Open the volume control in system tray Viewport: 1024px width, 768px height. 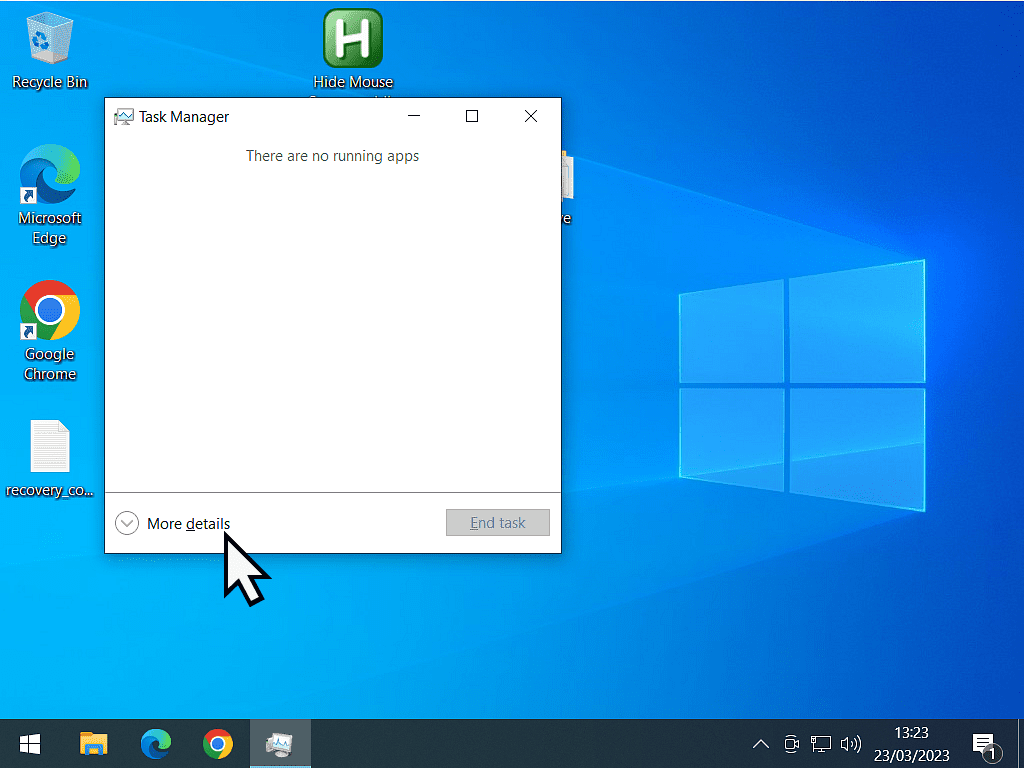[x=851, y=744]
